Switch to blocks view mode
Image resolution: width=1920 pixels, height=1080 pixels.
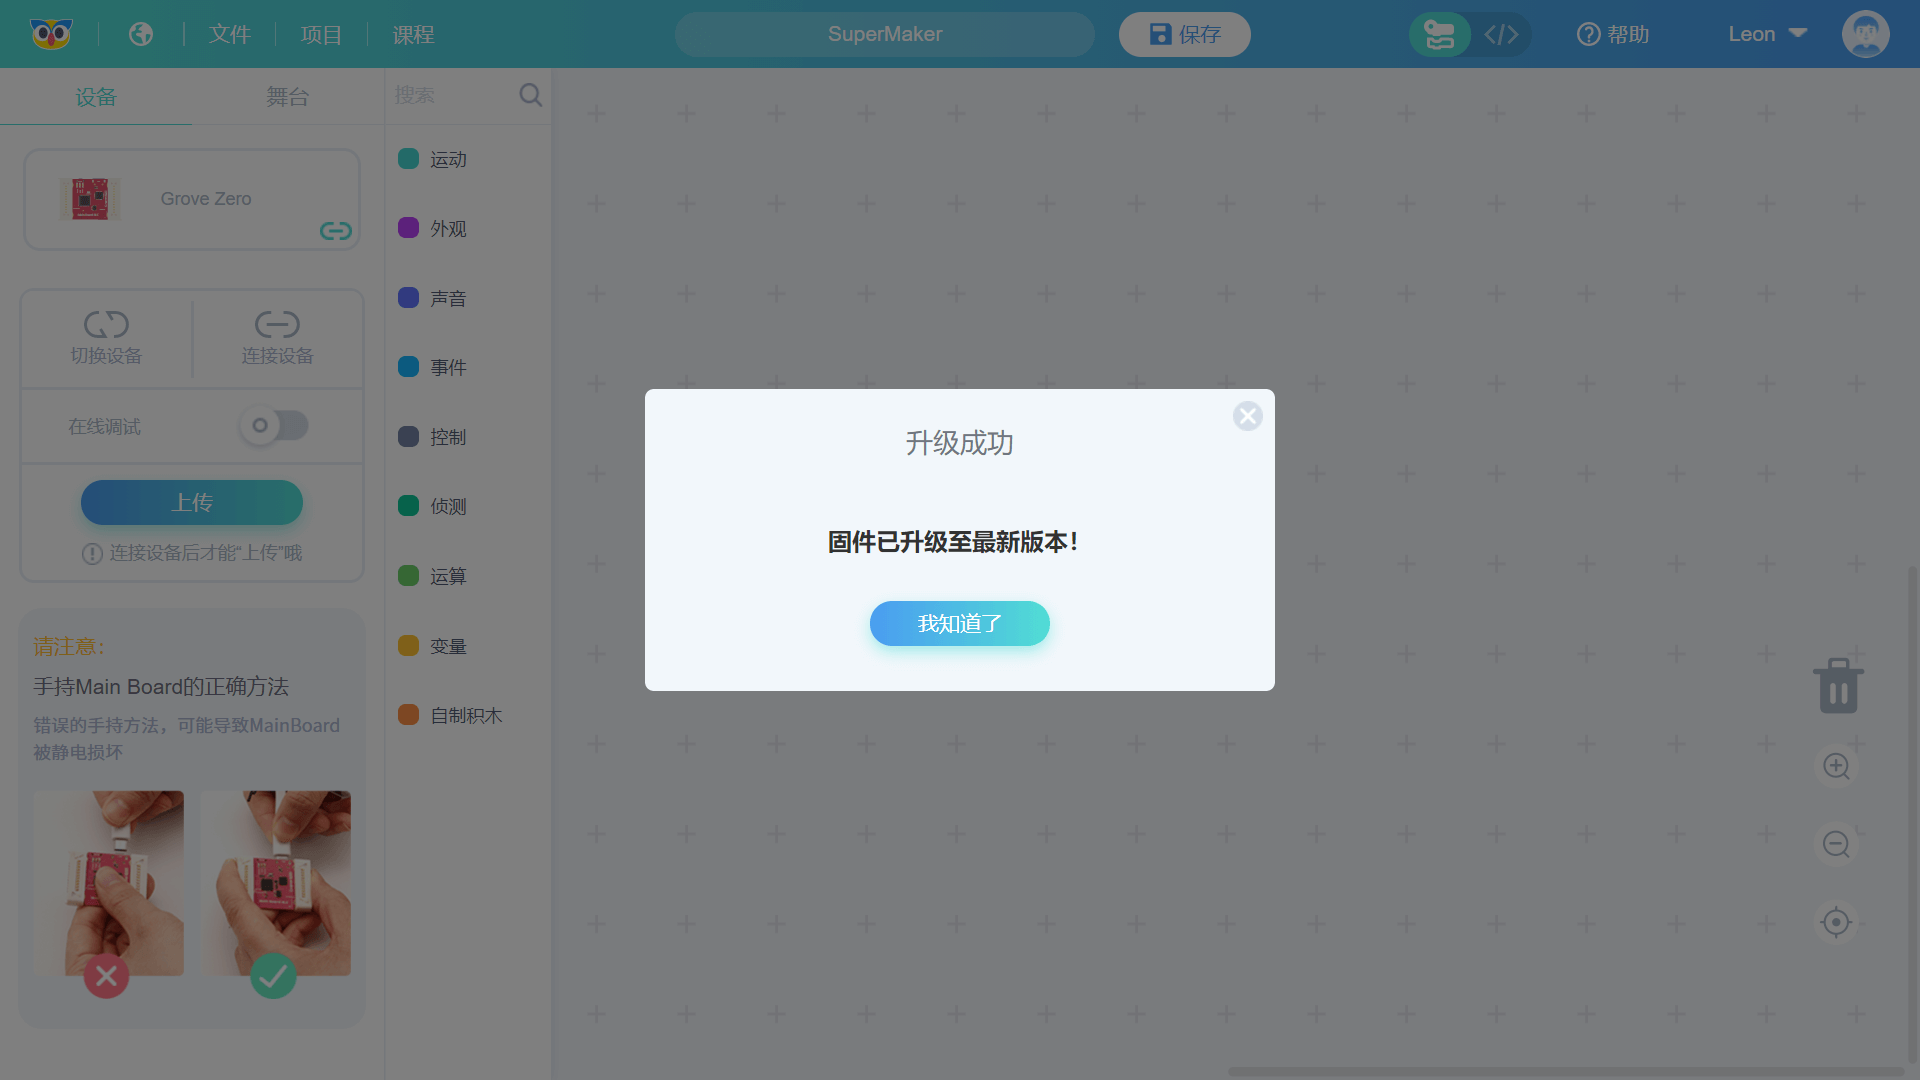1440,35
